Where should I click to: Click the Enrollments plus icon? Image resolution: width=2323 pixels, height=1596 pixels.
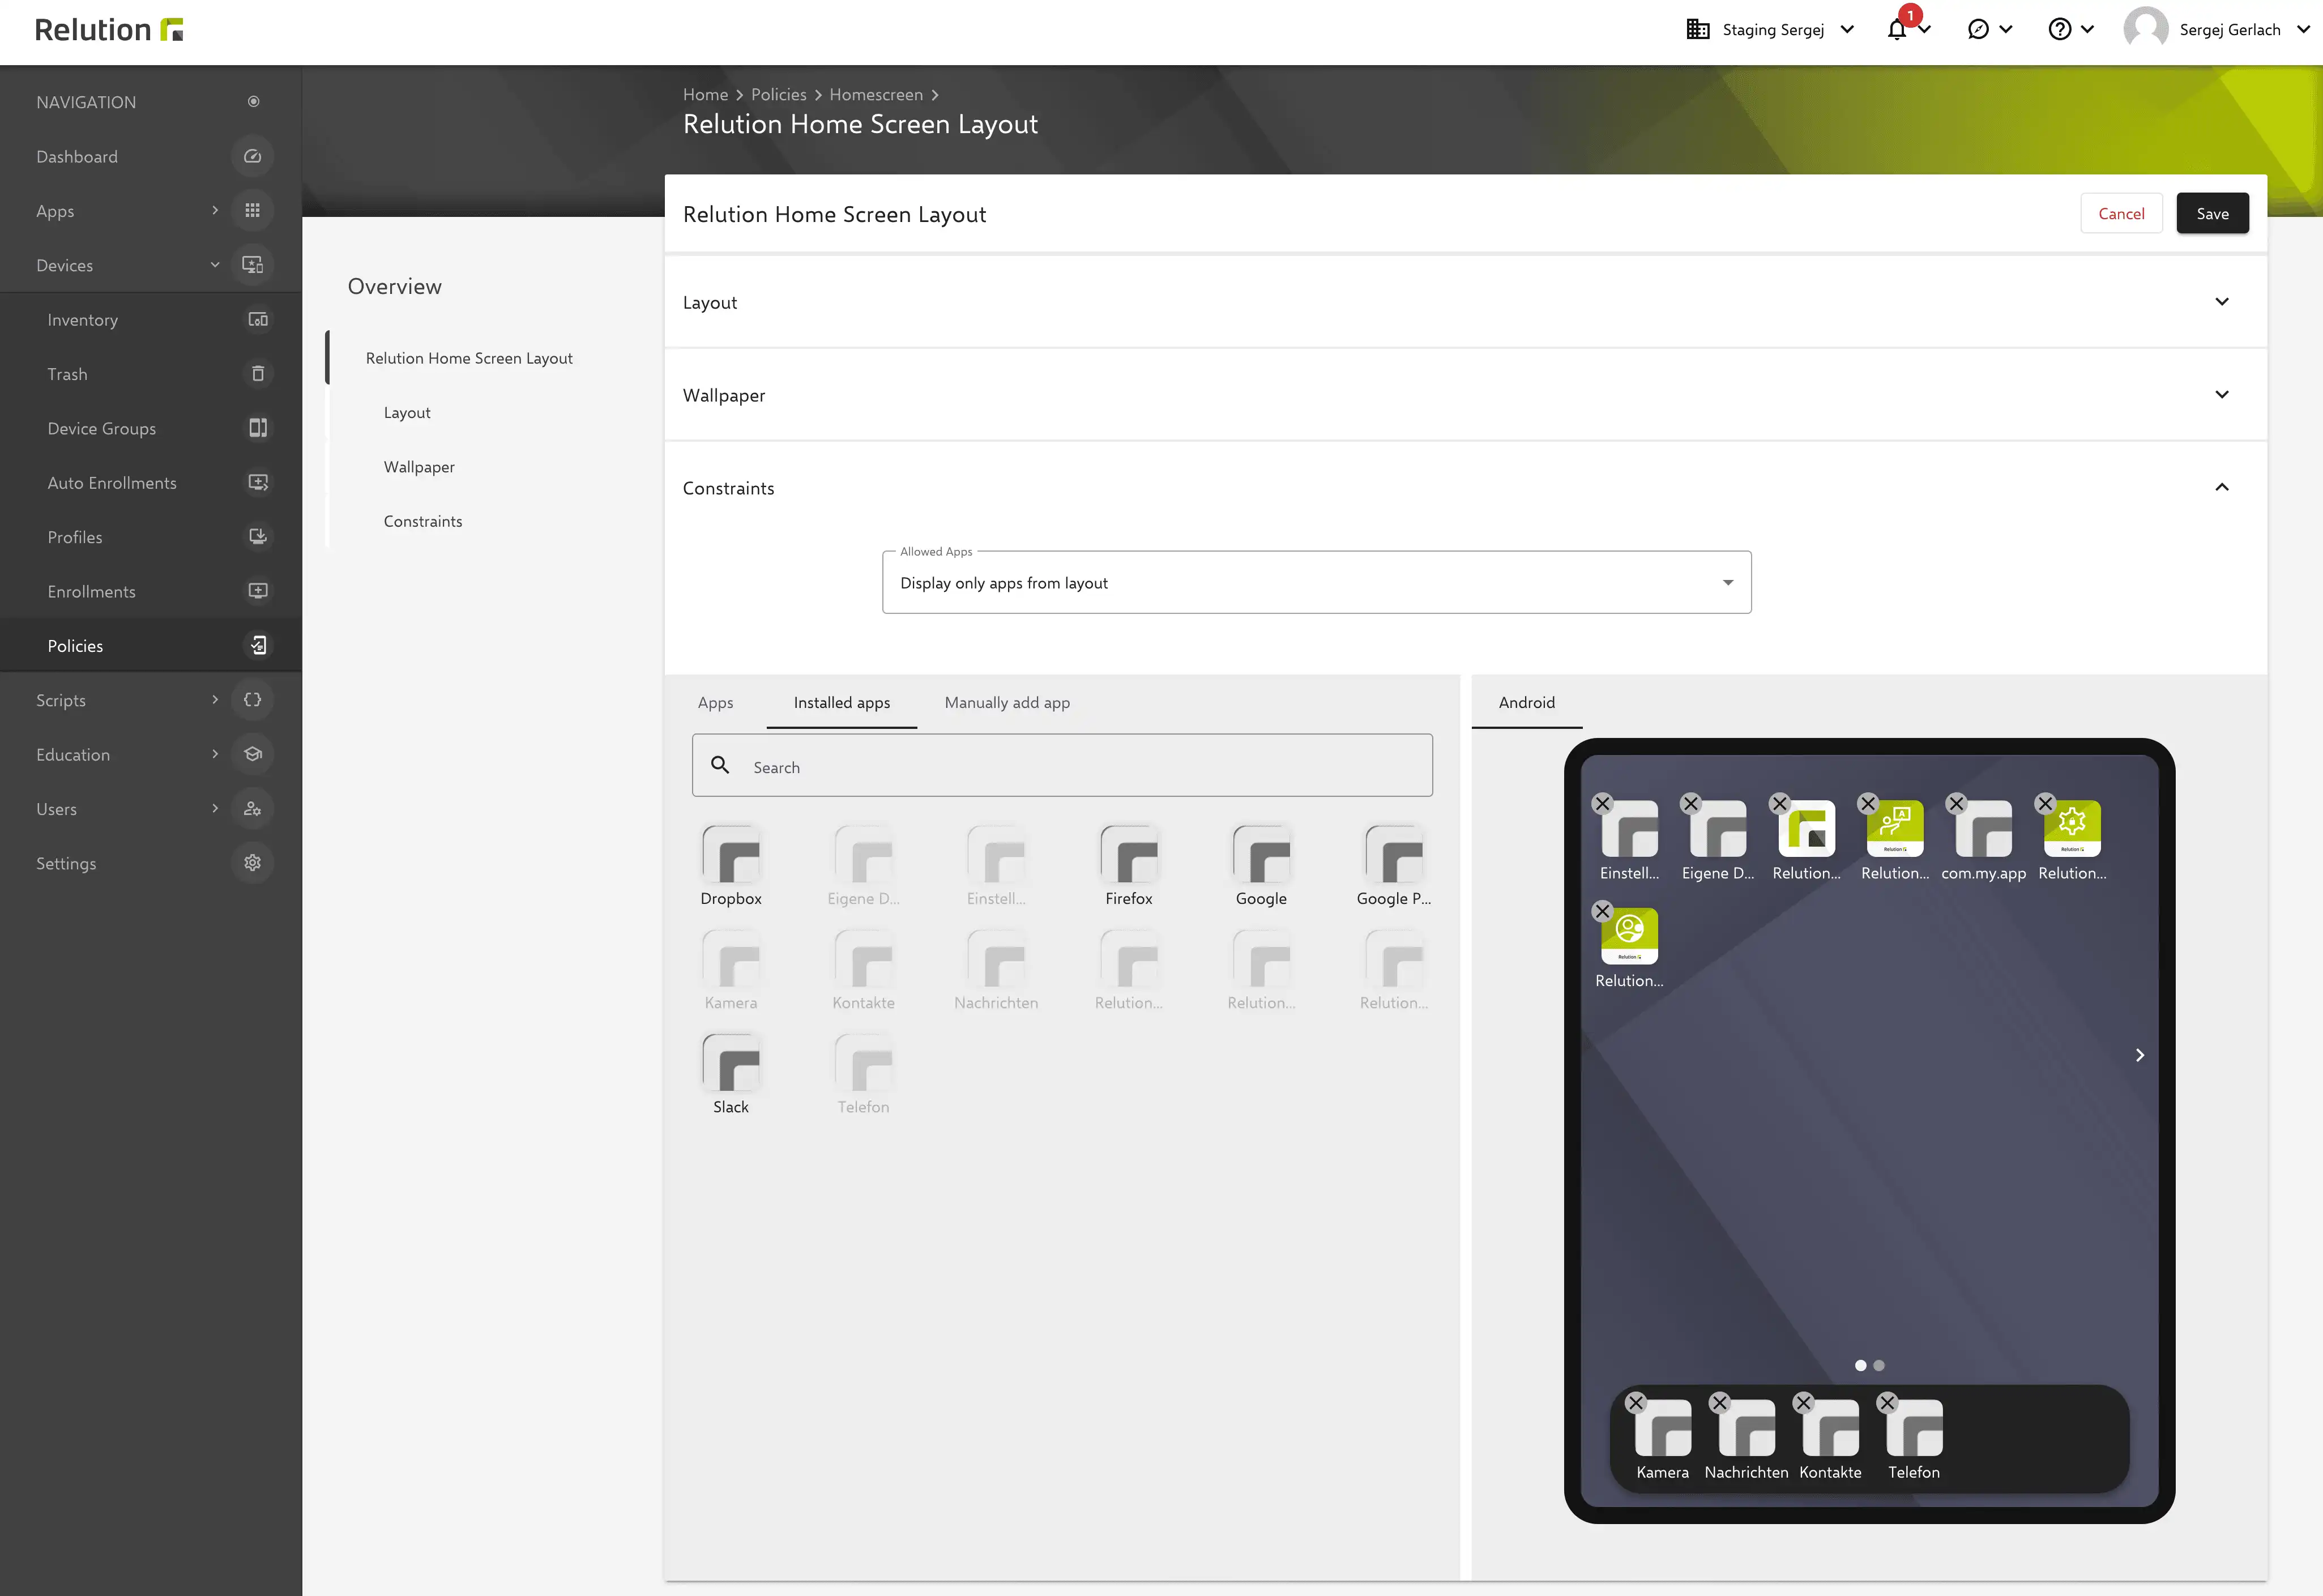point(257,591)
